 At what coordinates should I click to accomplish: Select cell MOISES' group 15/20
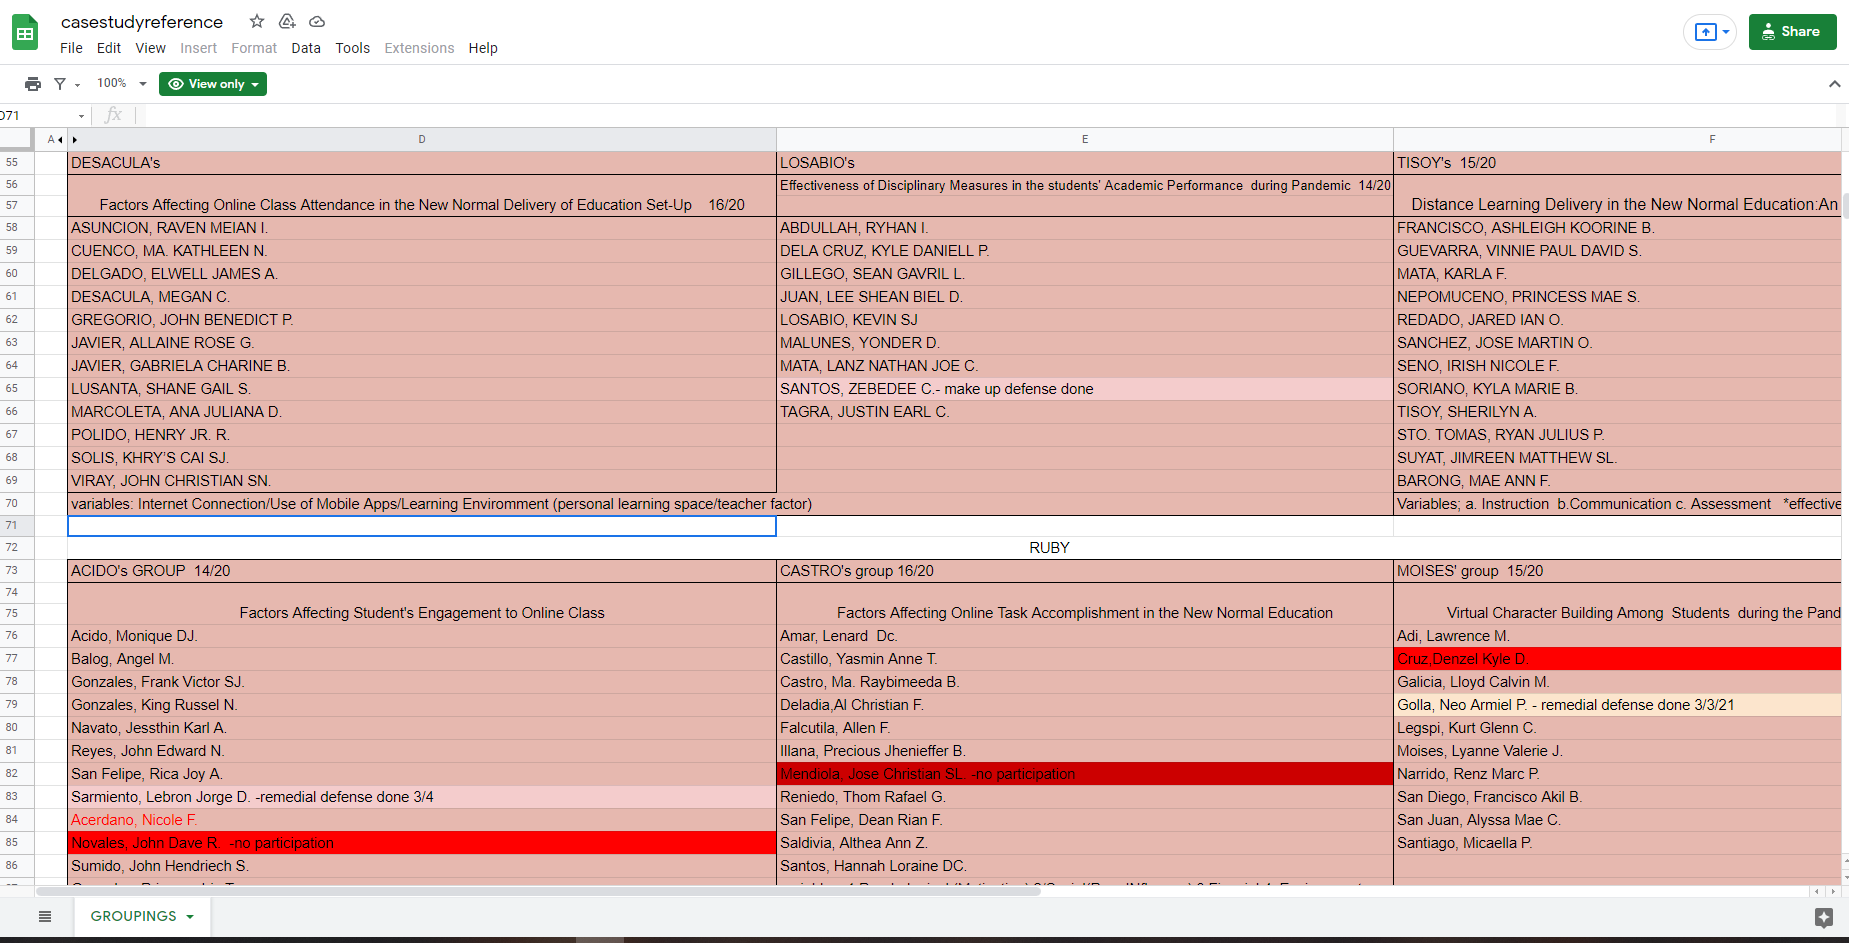tap(1617, 571)
